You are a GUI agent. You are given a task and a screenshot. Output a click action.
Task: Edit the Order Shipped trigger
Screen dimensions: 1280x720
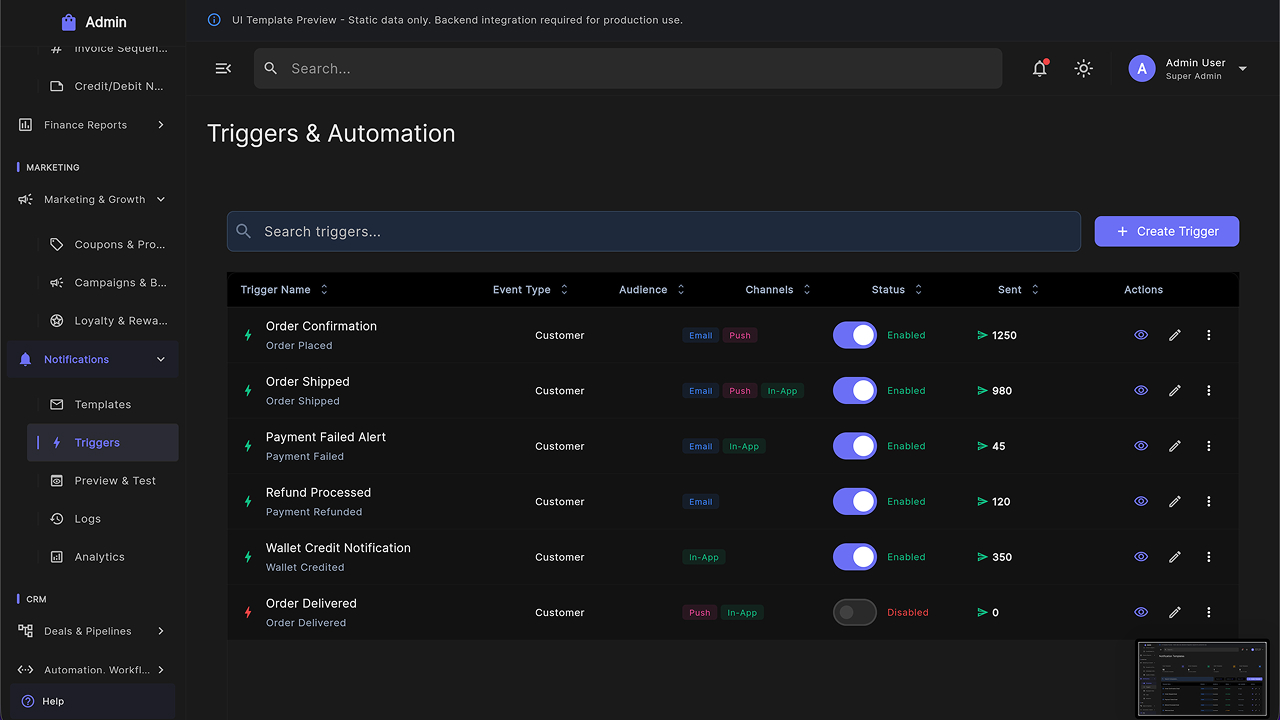tap(1175, 391)
